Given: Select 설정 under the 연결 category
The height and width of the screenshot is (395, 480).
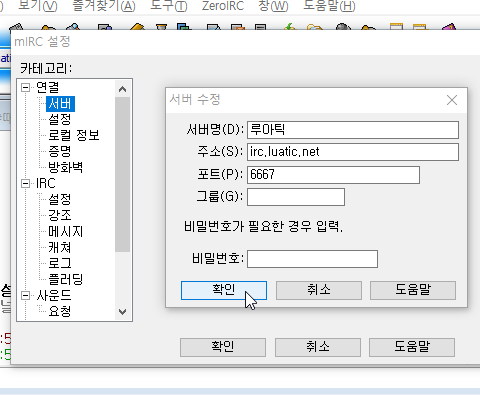Looking at the screenshot, I should point(60,119).
